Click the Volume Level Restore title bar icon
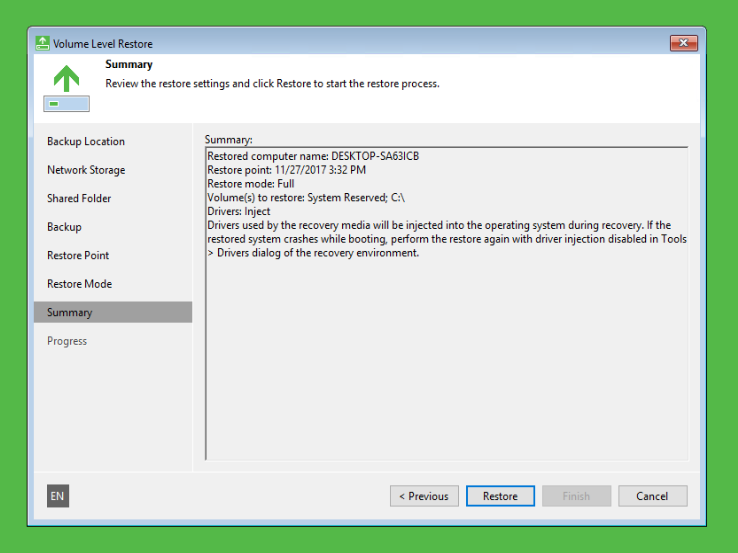 (42, 43)
